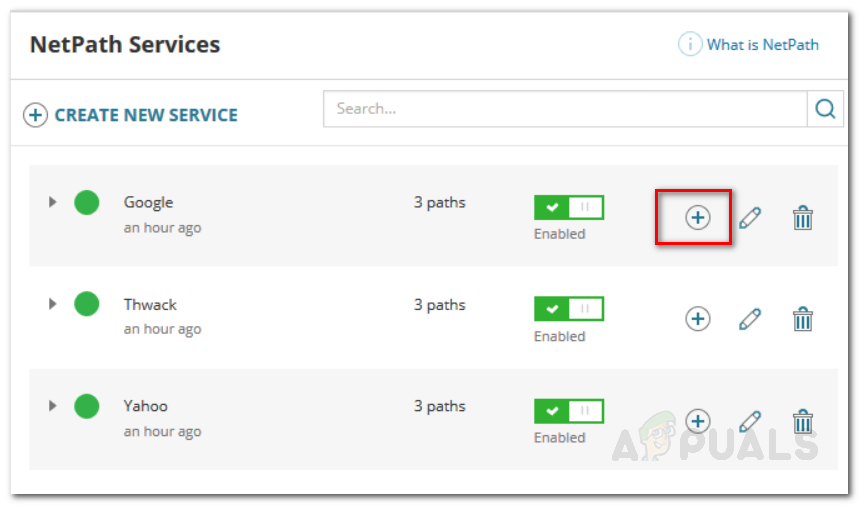
Task: Delete the Google service with the trash icon
Action: 803,217
